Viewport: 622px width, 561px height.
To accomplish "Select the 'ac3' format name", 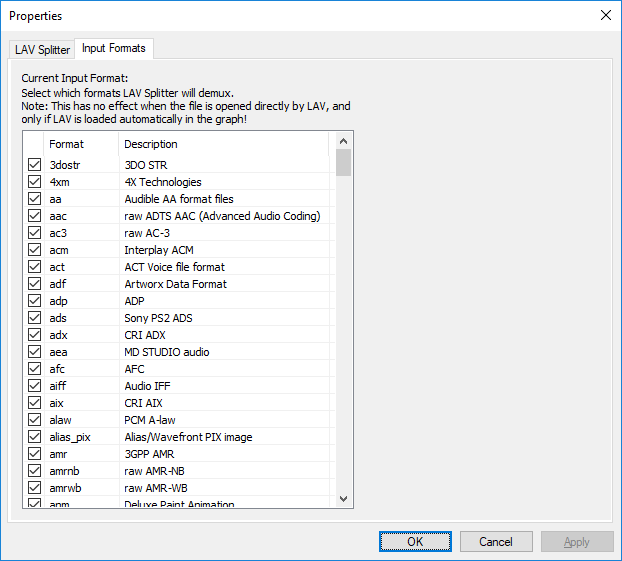I will pos(58,233).
